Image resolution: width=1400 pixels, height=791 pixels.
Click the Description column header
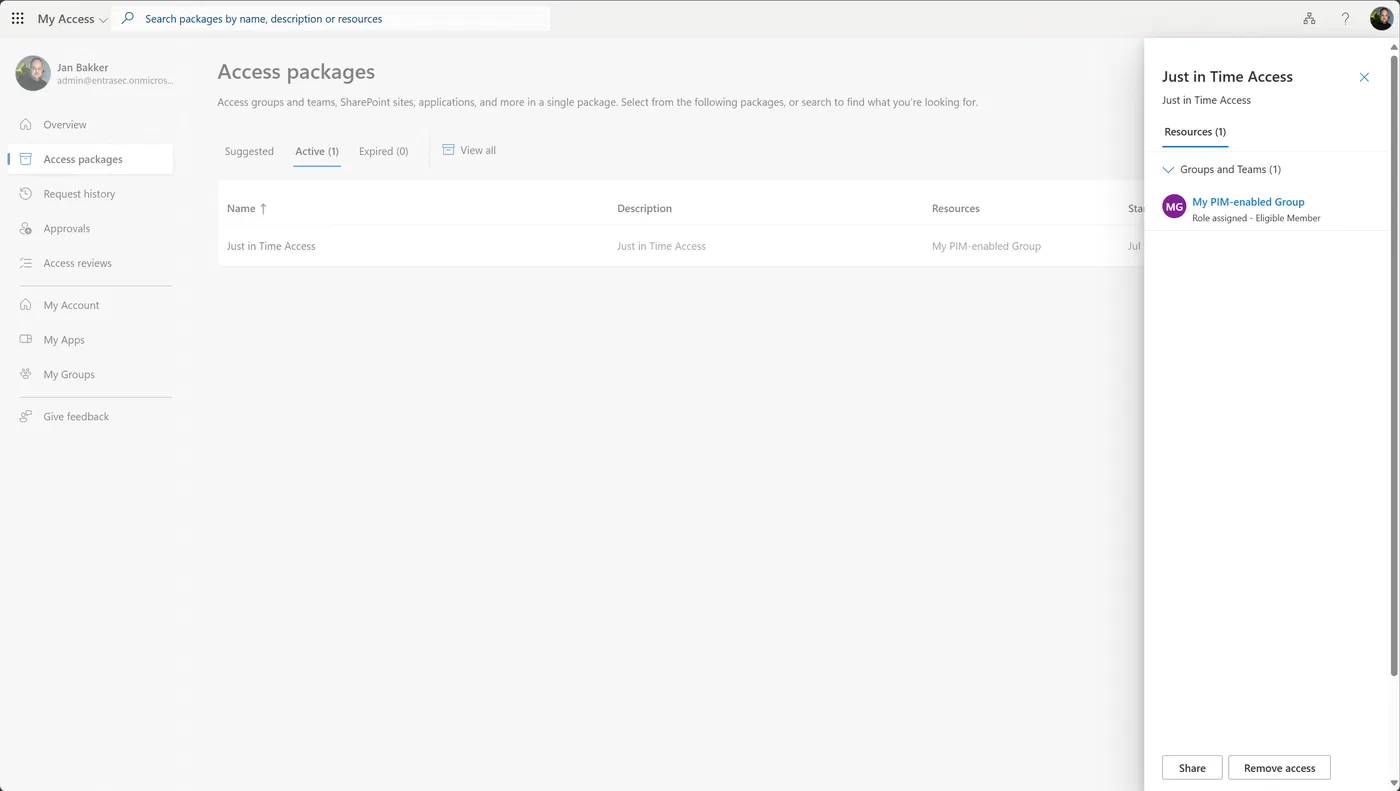pos(644,208)
